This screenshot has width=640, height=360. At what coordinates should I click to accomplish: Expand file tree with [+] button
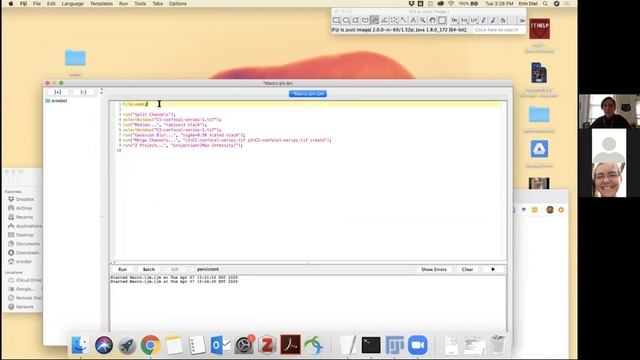(58, 92)
